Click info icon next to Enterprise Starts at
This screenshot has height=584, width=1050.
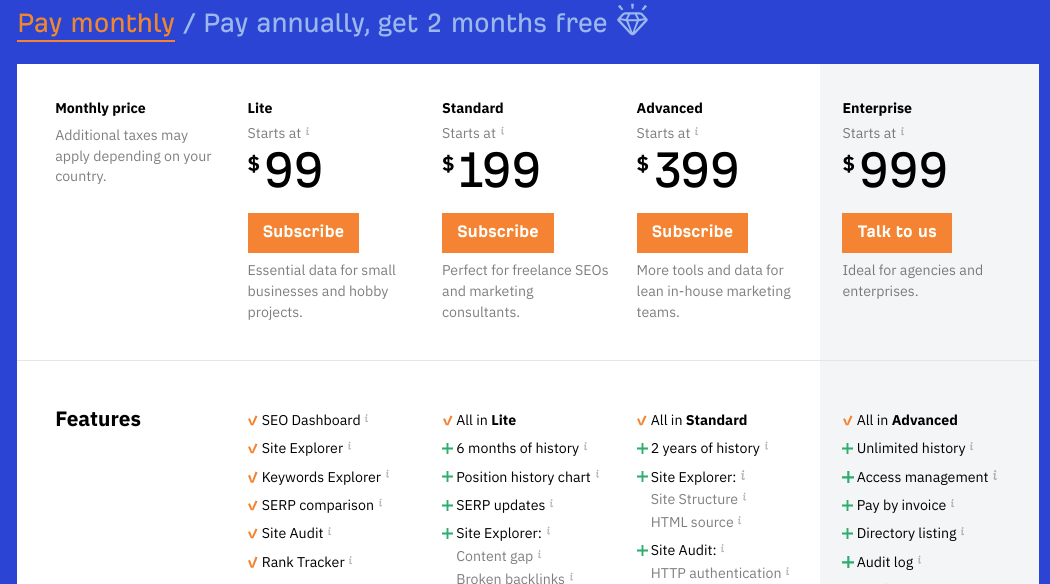point(902,131)
